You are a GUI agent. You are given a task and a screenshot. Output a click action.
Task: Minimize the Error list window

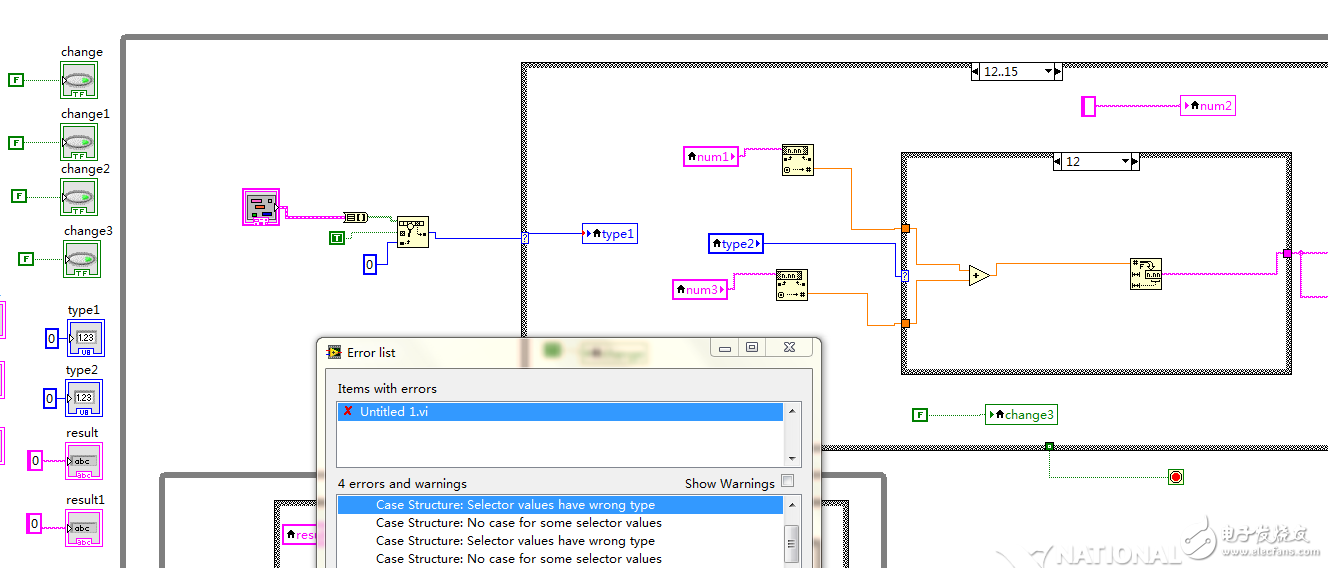point(725,348)
